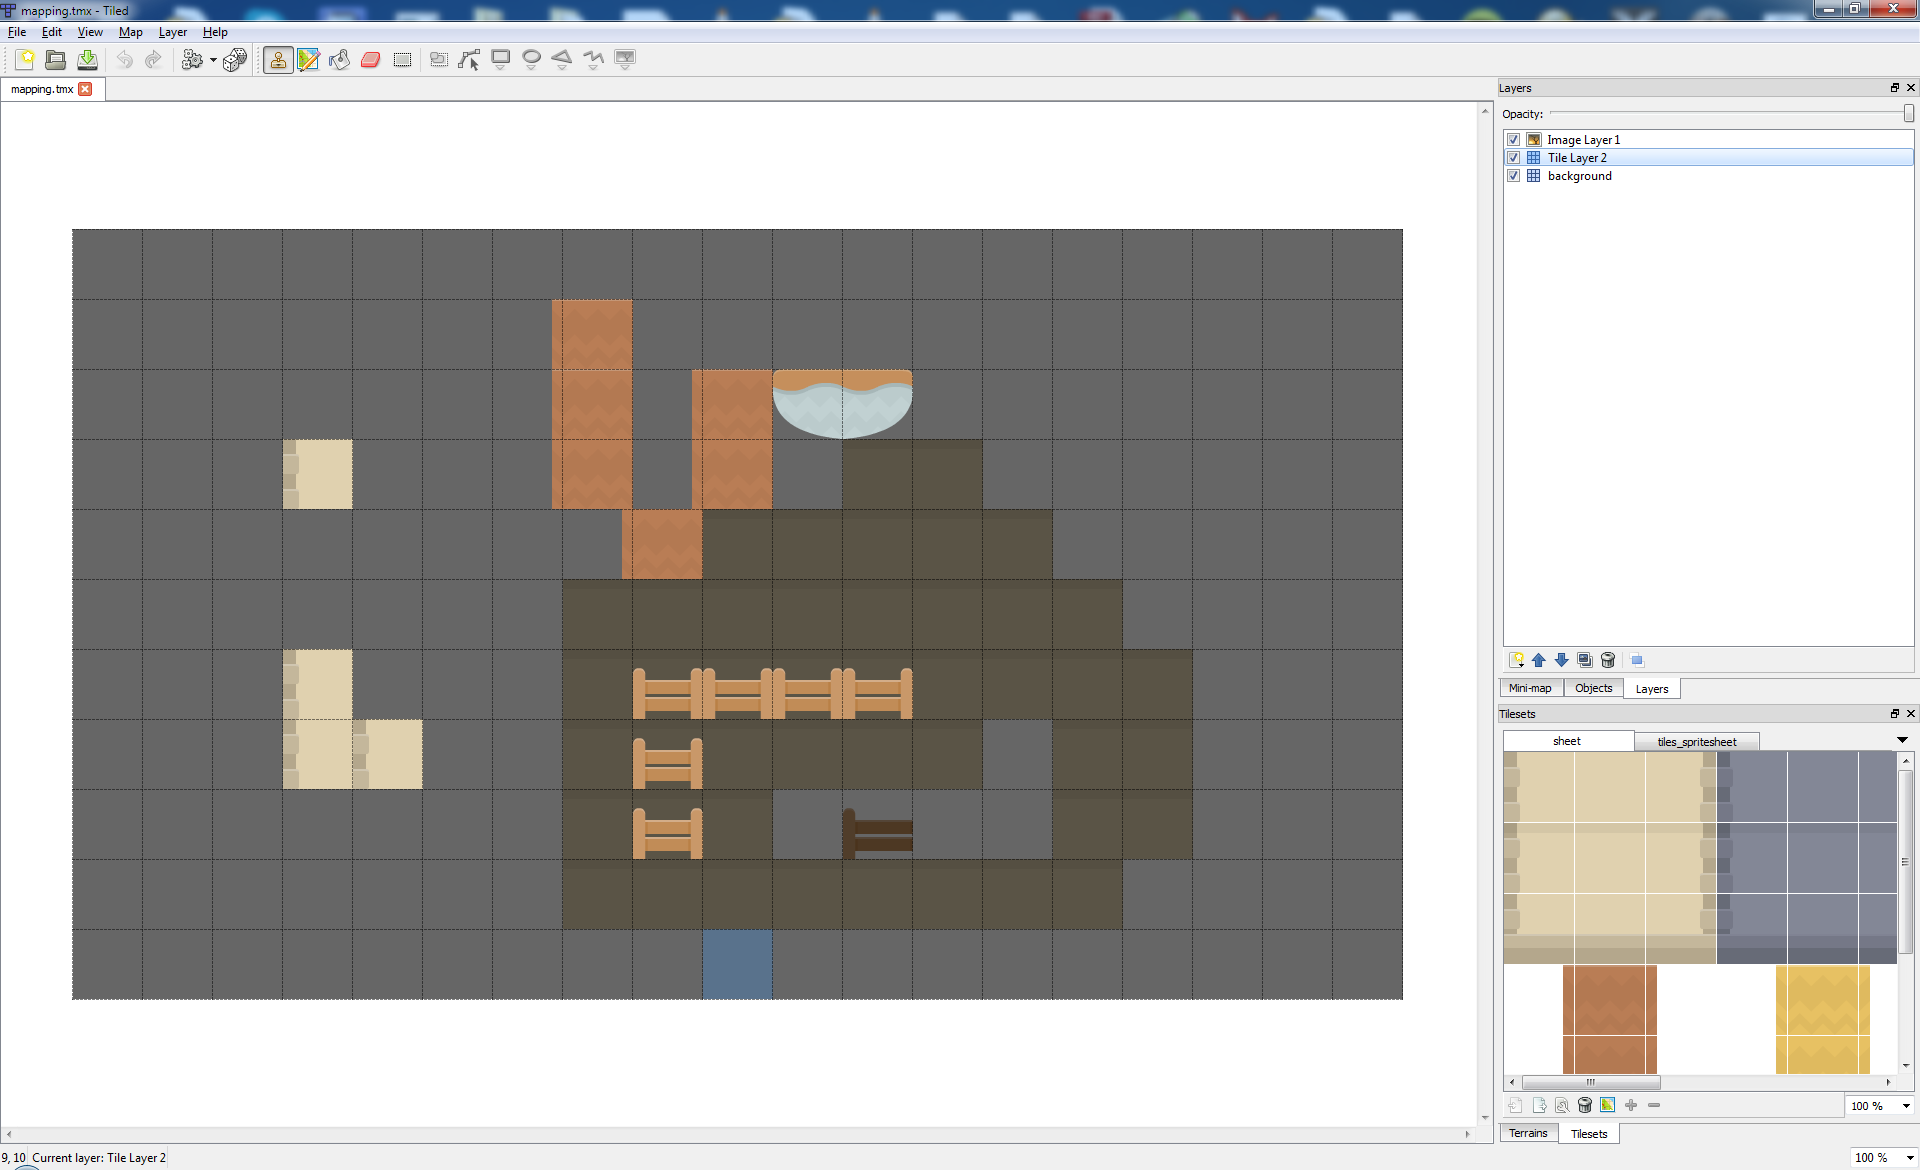Duplicate the selected layer
1920x1170 pixels.
click(x=1585, y=660)
